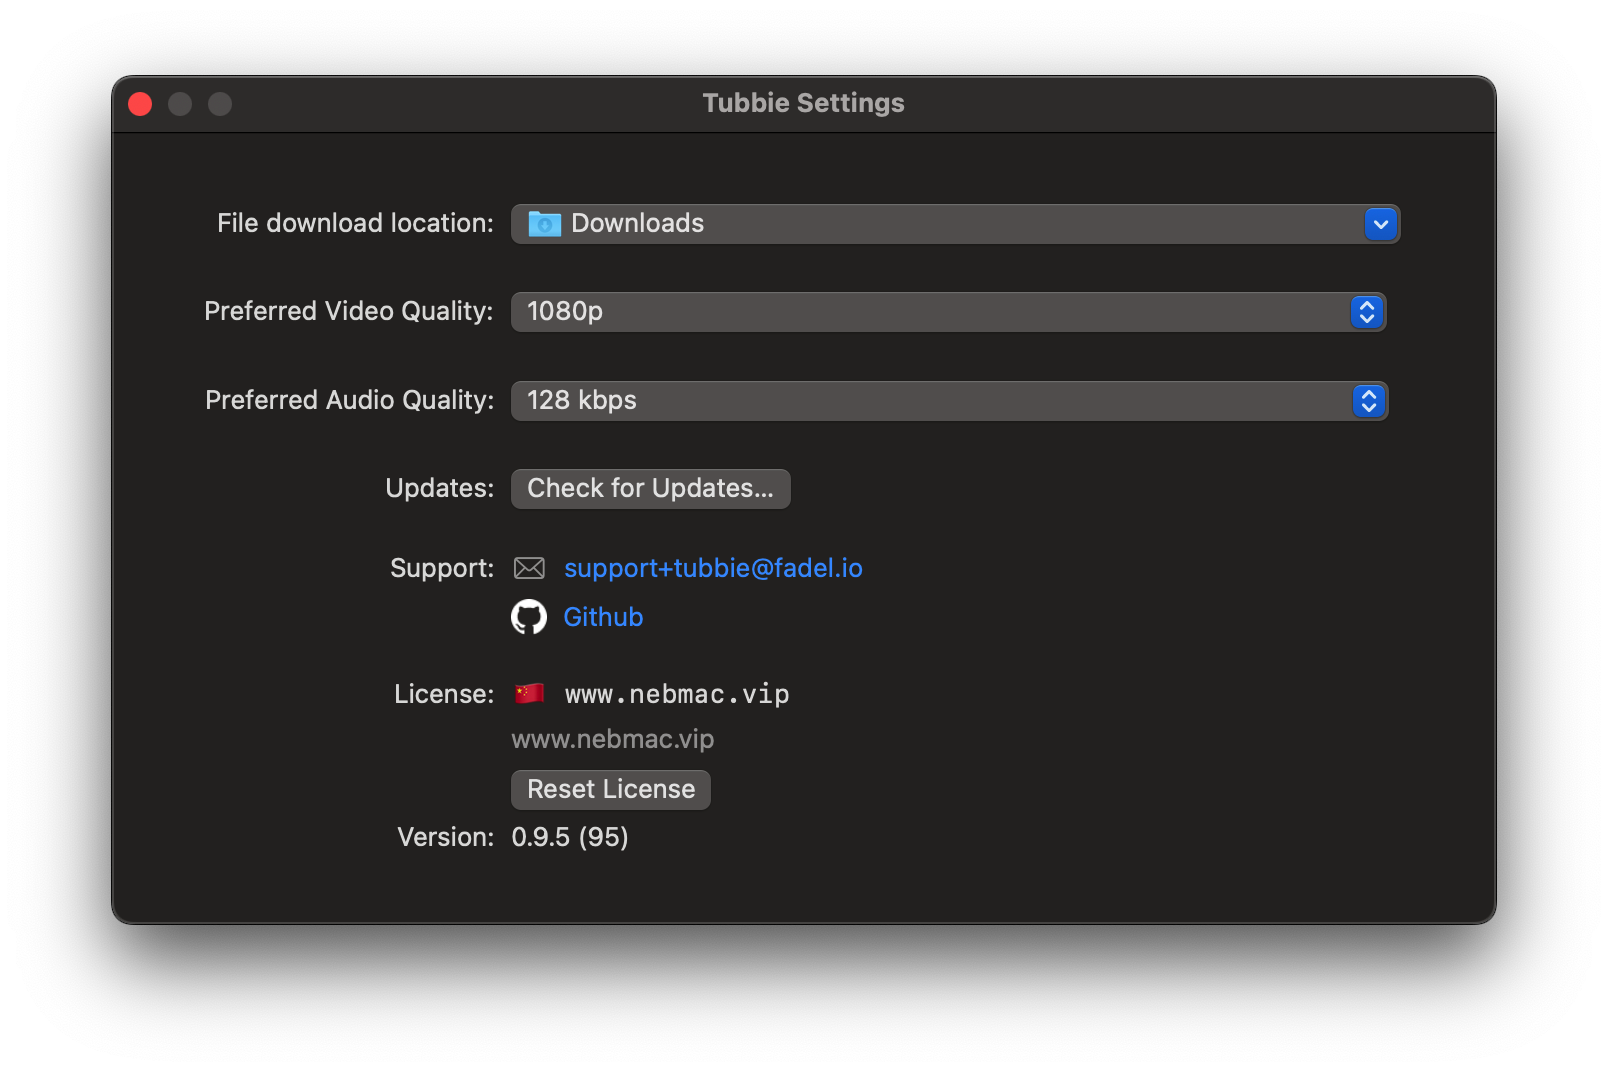Click the version number 0.9.5 (95)

(570, 837)
